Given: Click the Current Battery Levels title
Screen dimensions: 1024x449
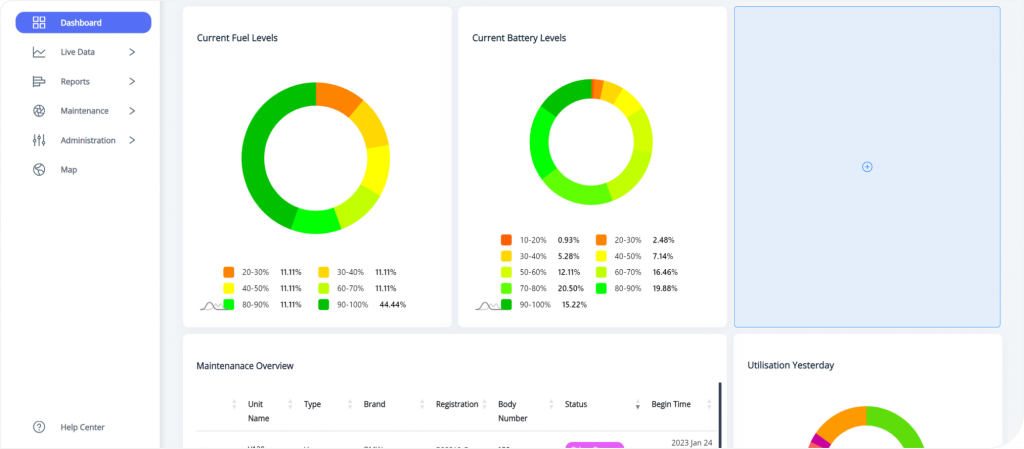Looking at the screenshot, I should pos(519,38).
